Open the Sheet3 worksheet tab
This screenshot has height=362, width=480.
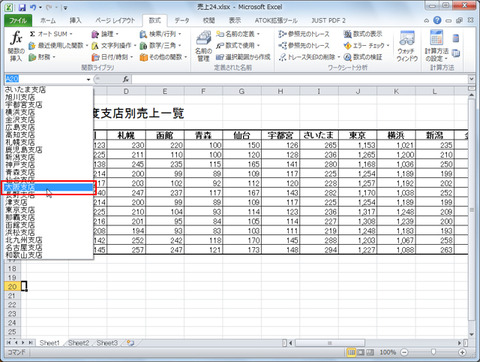pyautogui.click(x=107, y=343)
